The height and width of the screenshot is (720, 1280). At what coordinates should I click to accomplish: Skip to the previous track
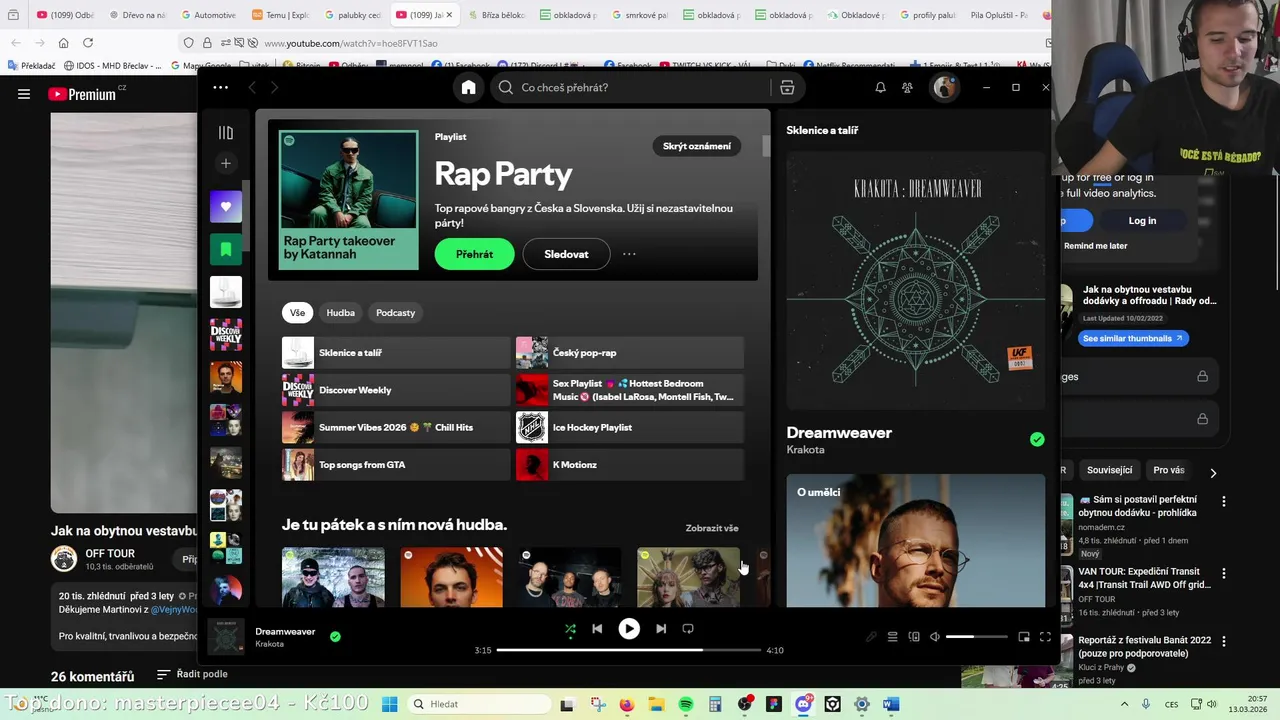coord(597,629)
